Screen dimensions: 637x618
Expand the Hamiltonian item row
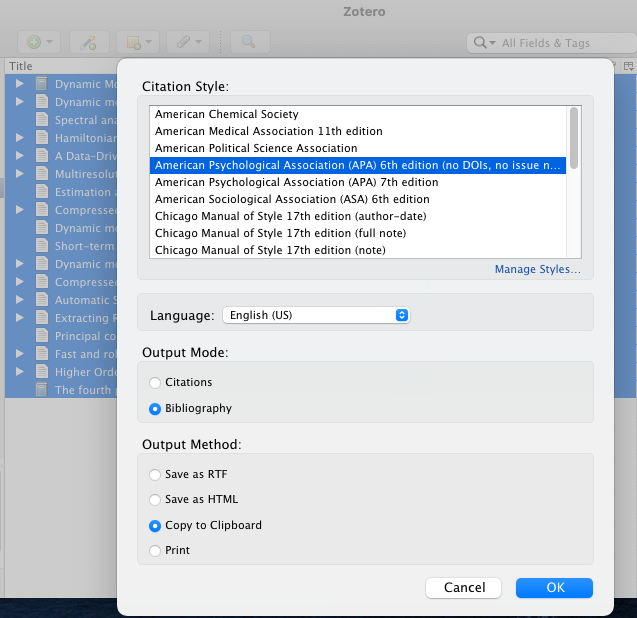[20, 138]
